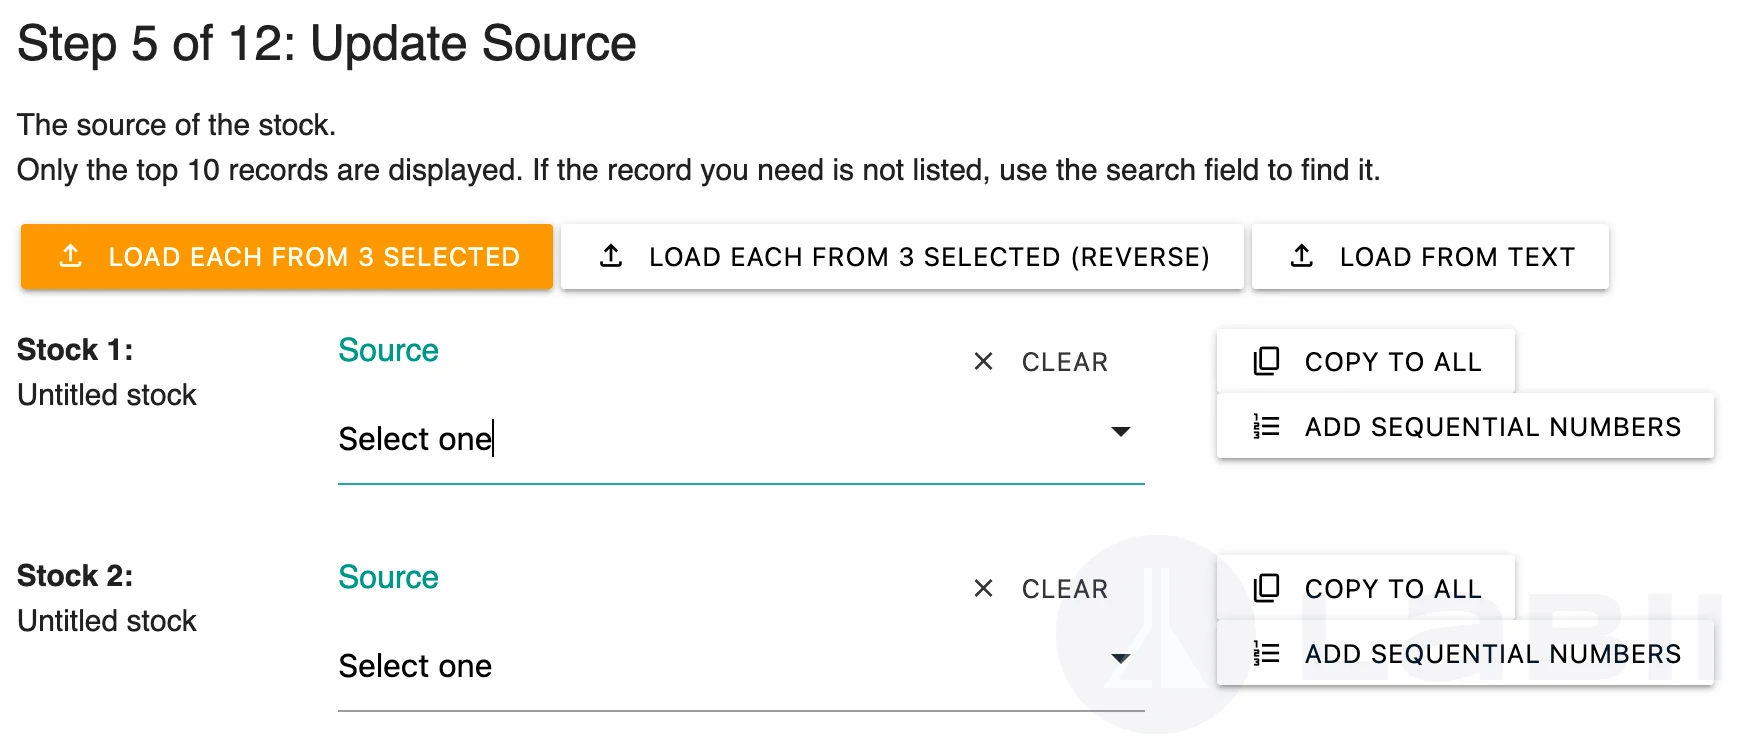
Task: Click upload icon on Load From Text button
Action: [1302, 256]
